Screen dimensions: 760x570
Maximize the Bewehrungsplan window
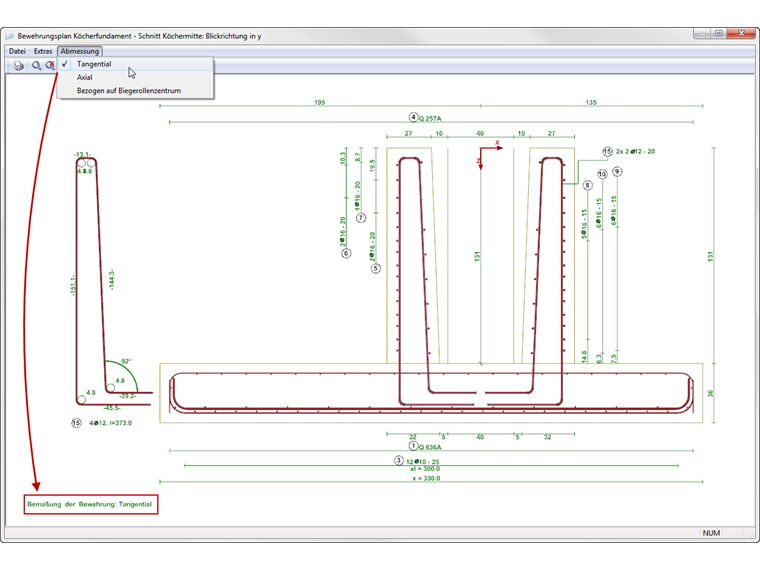[718, 33]
